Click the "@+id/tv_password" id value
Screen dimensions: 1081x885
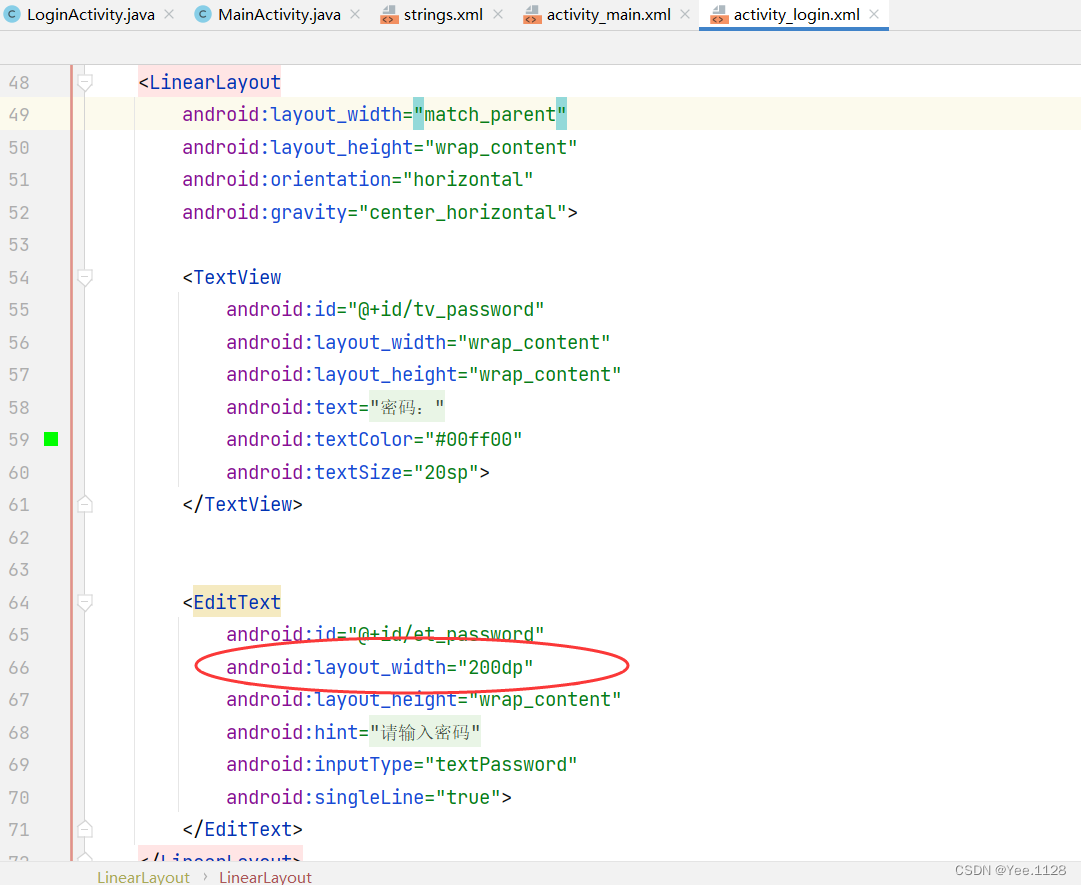coord(446,309)
